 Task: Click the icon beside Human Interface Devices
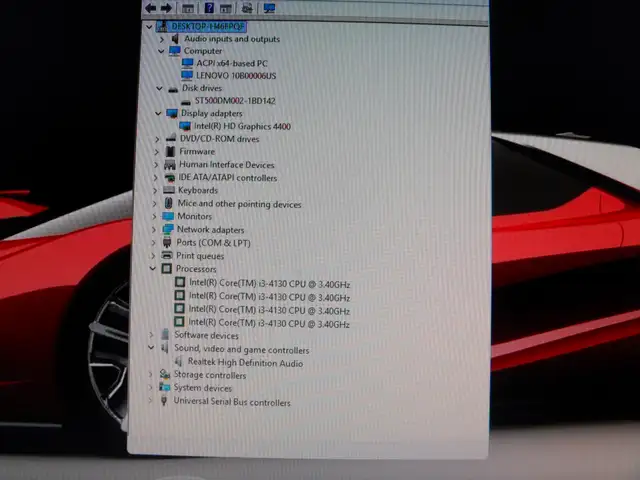click(169, 164)
